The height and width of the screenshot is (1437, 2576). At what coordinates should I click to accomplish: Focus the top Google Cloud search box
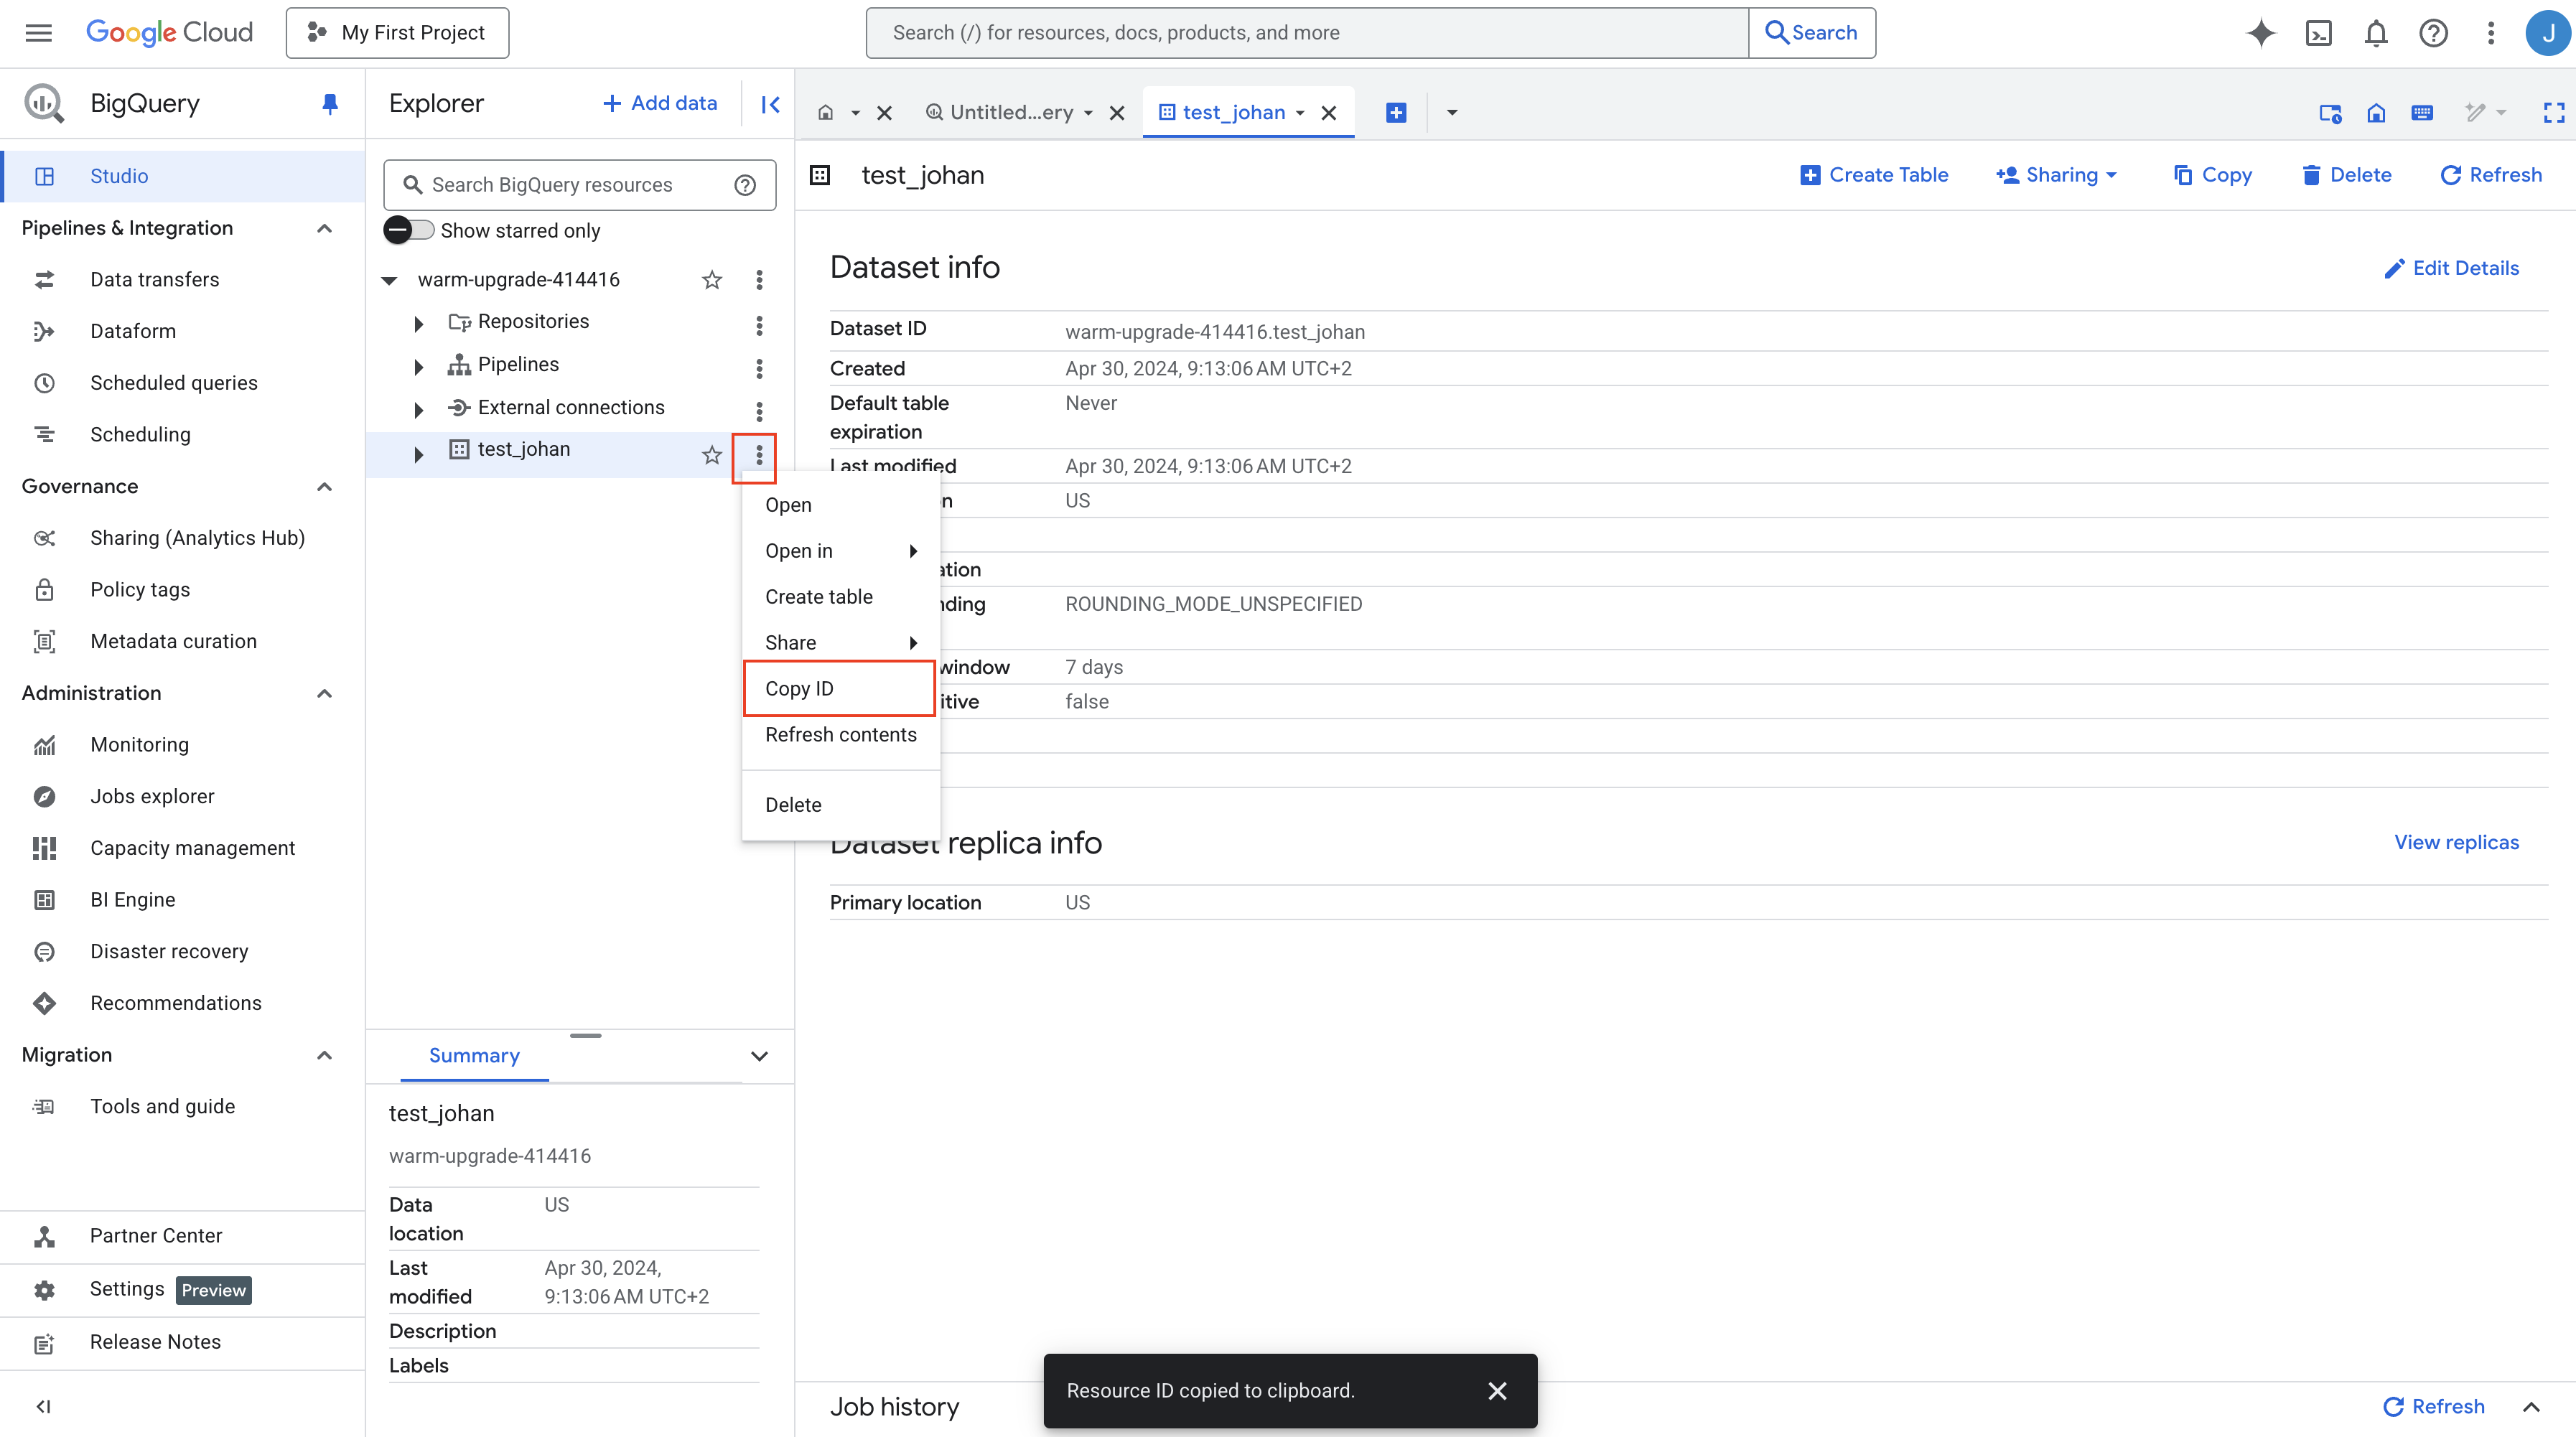1307,33
